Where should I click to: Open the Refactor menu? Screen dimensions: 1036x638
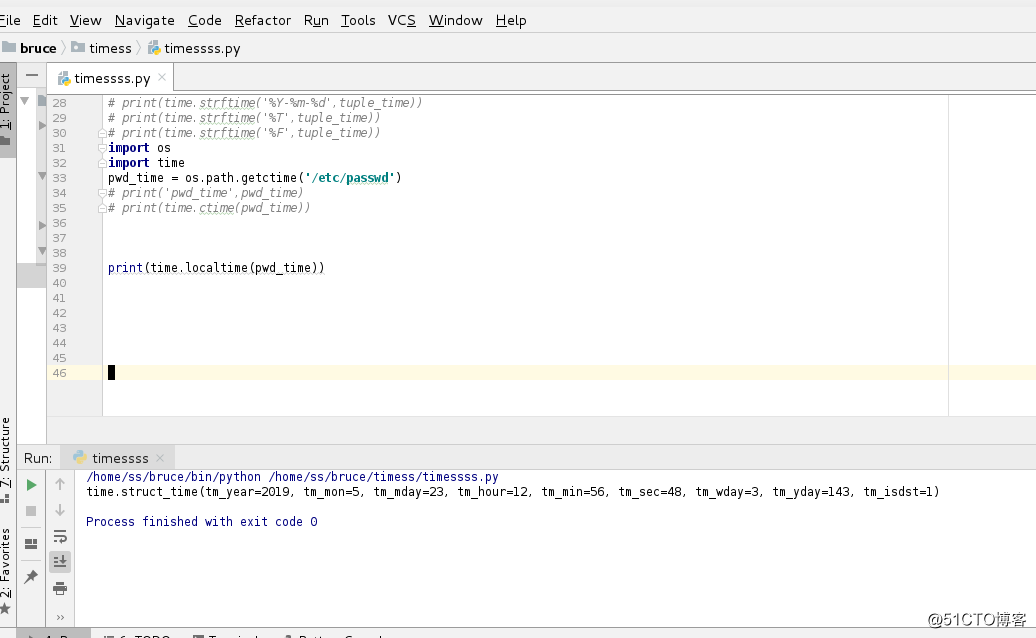[263, 20]
